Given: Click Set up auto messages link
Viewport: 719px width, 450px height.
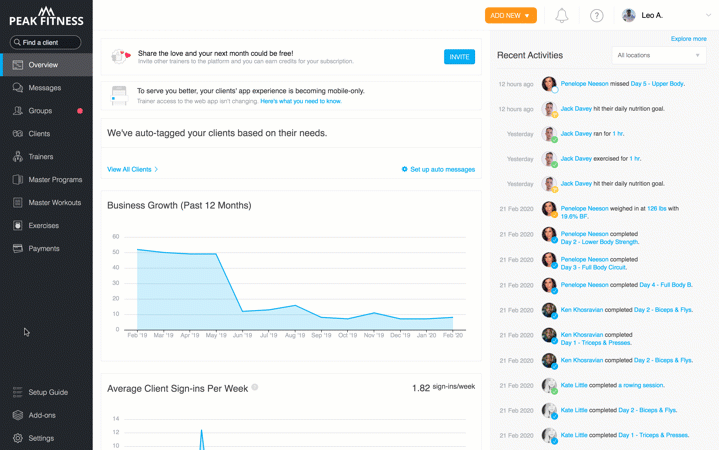Looking at the screenshot, I should (x=438, y=170).
